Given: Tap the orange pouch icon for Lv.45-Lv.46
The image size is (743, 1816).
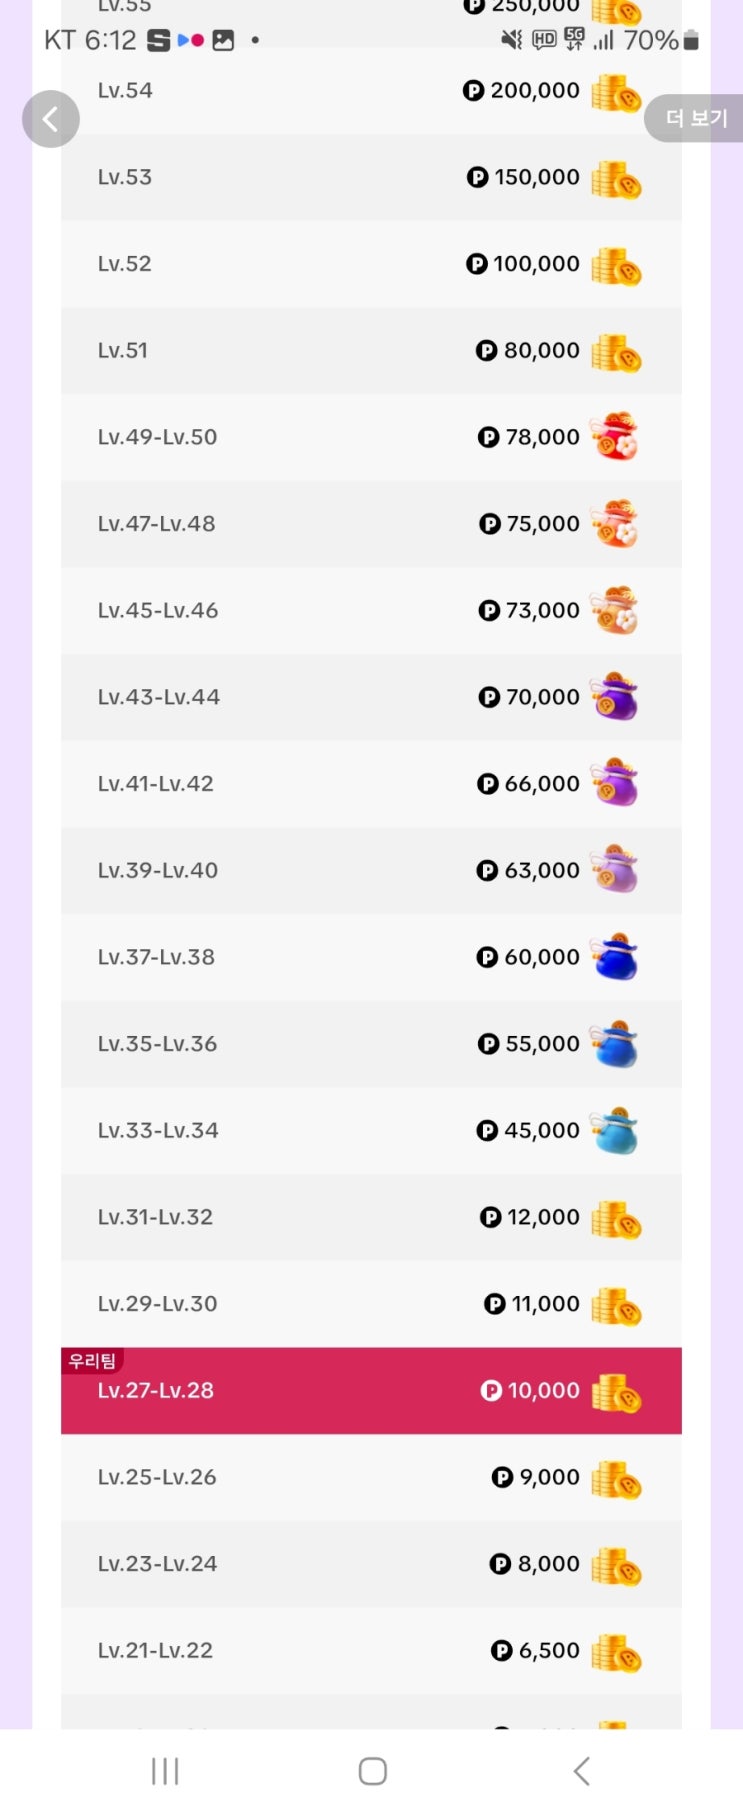Looking at the screenshot, I should point(614,610).
